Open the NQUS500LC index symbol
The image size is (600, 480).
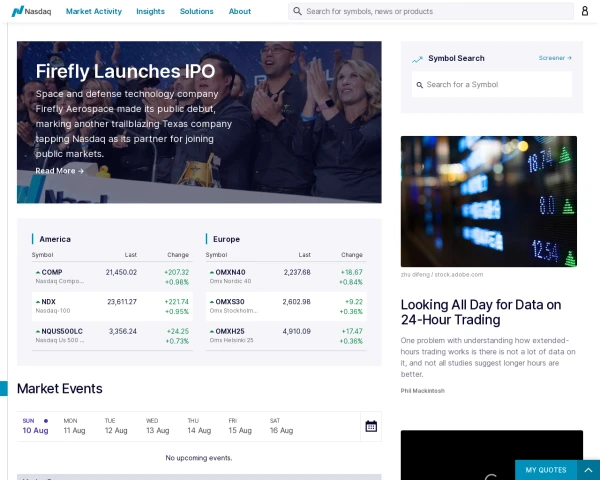pyautogui.click(x=62, y=331)
